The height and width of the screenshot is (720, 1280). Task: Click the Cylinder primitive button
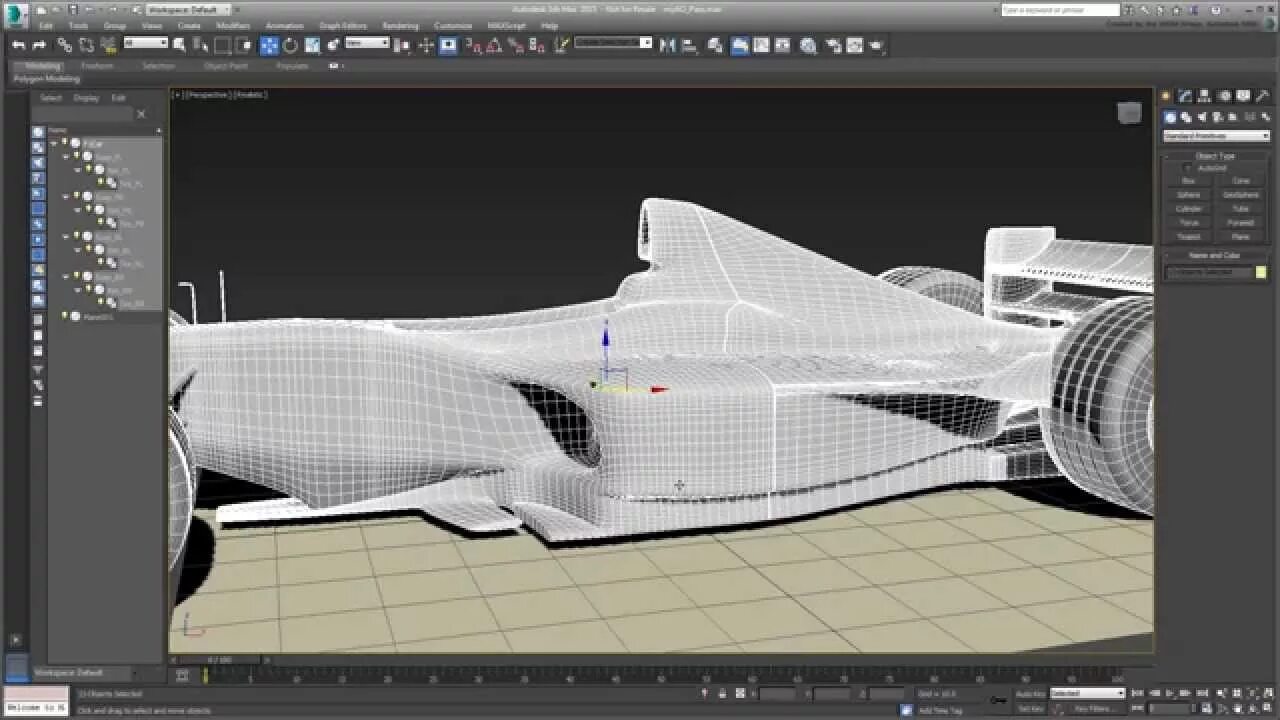point(1189,209)
